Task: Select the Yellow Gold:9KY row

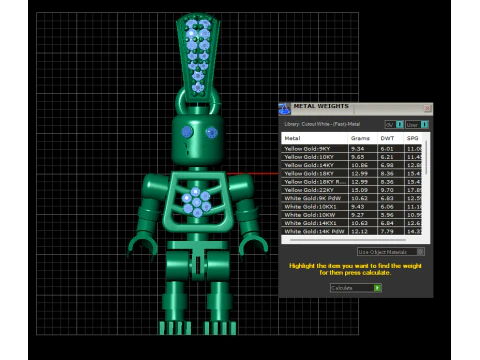Action: [352, 149]
